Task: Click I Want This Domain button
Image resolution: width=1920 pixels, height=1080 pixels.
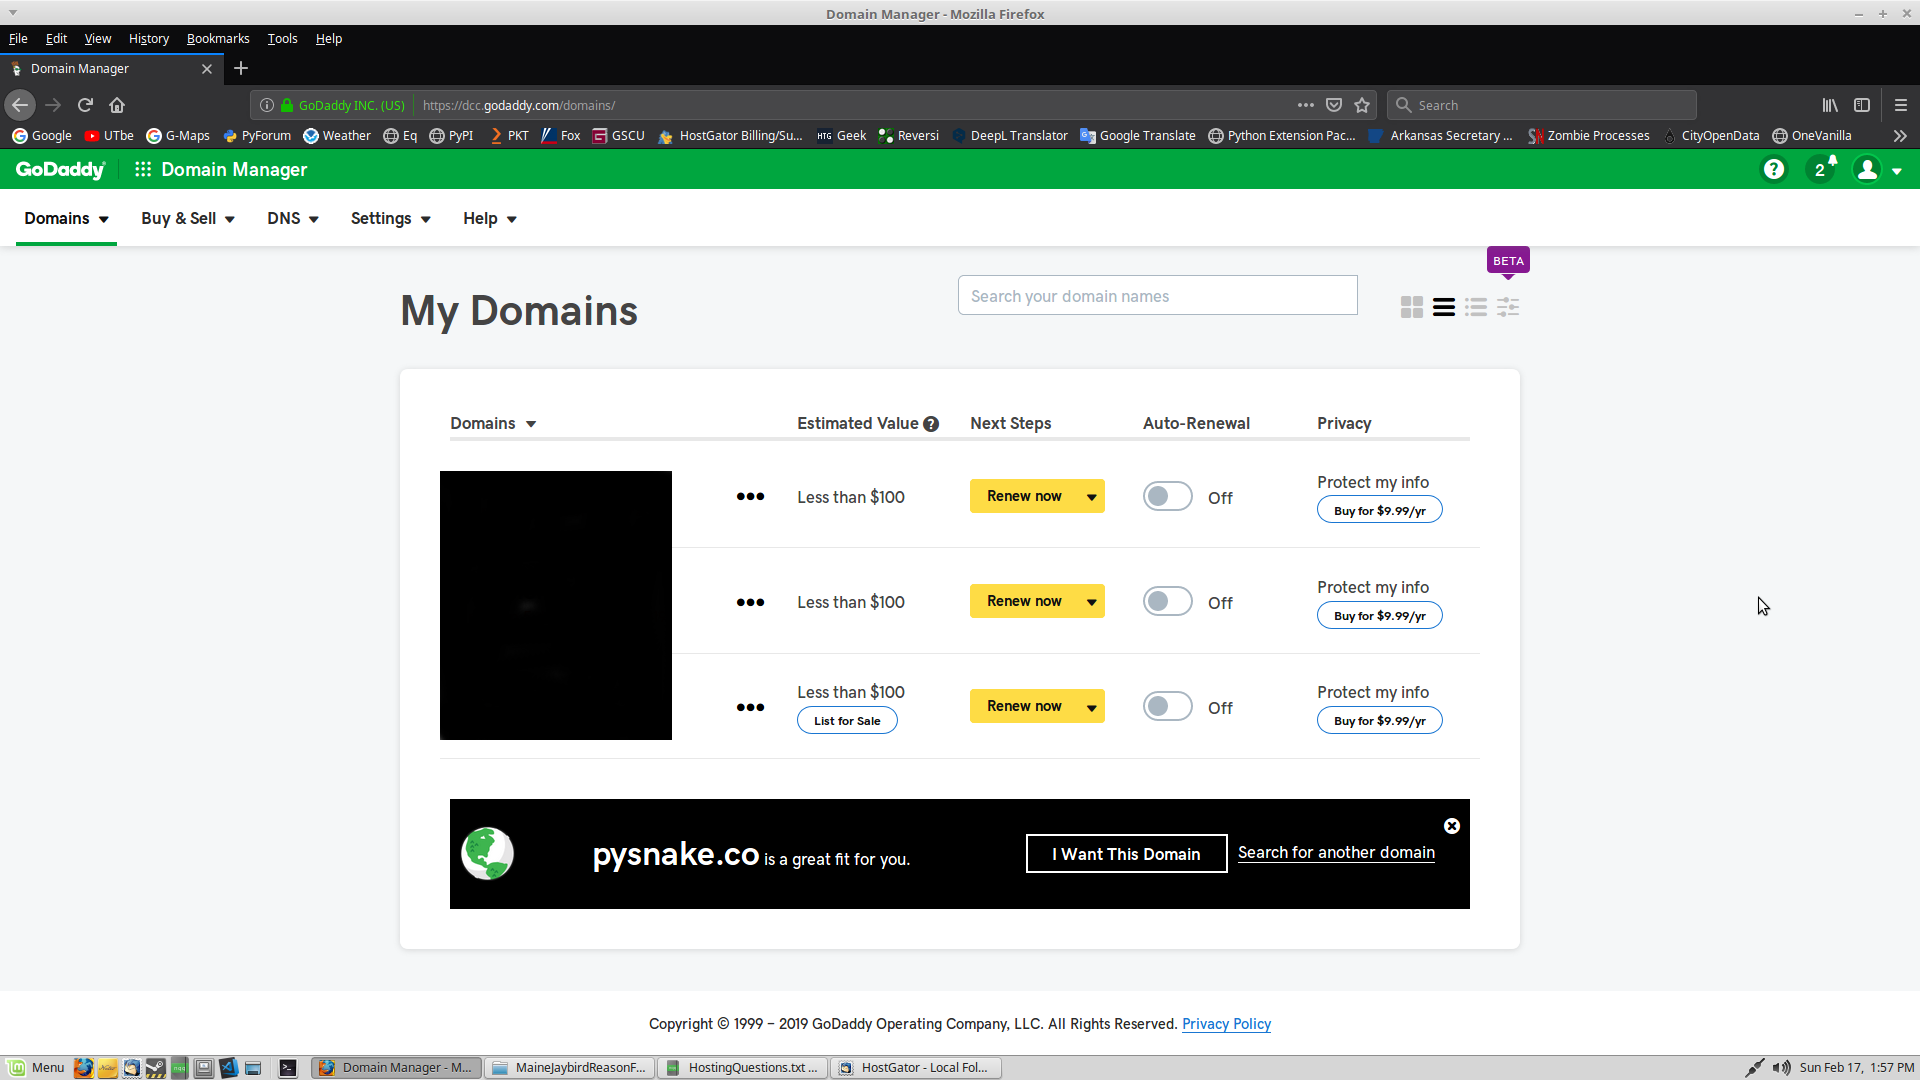Action: click(1126, 854)
